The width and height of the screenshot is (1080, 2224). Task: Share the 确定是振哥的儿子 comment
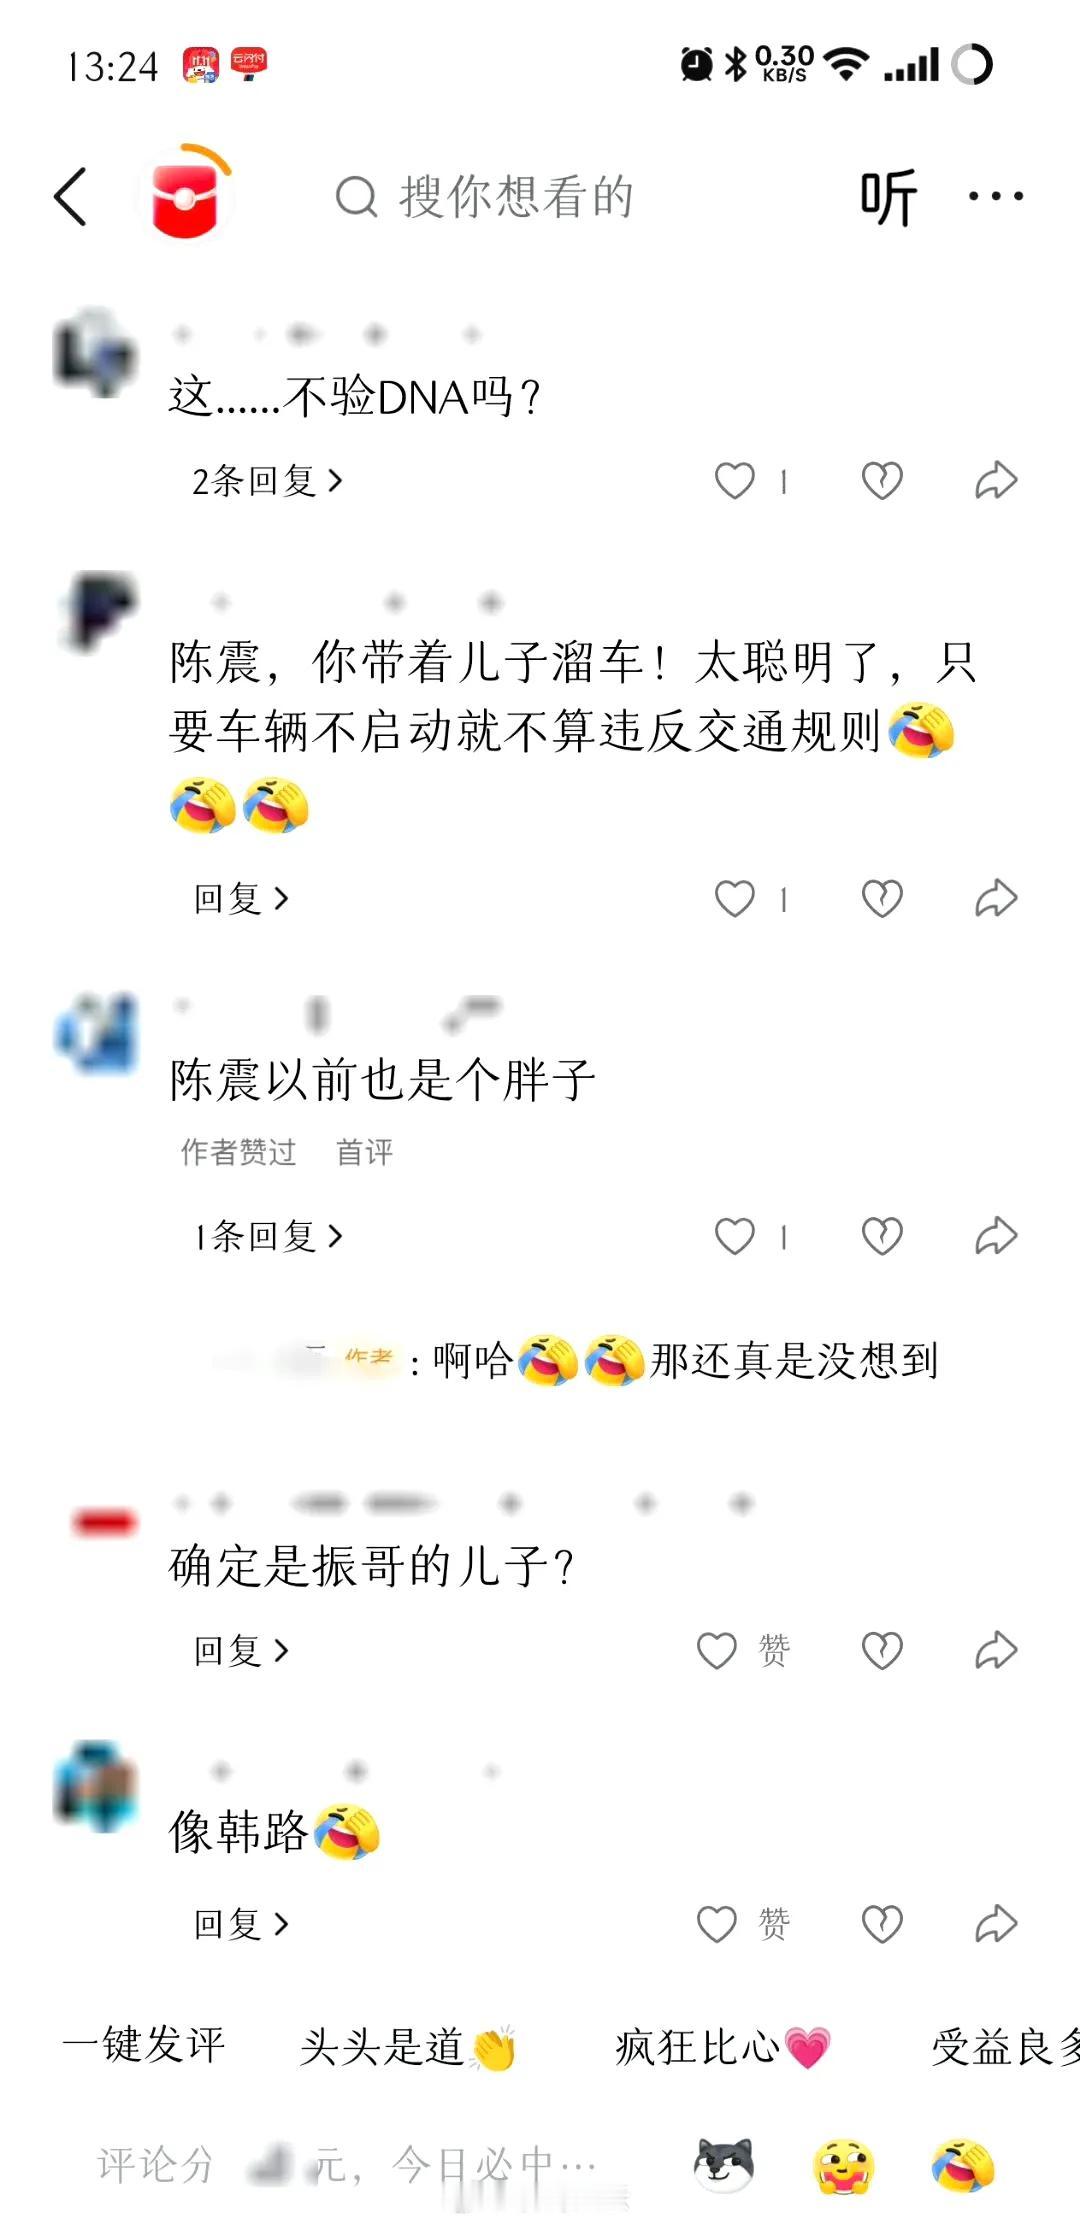[x=996, y=1650]
